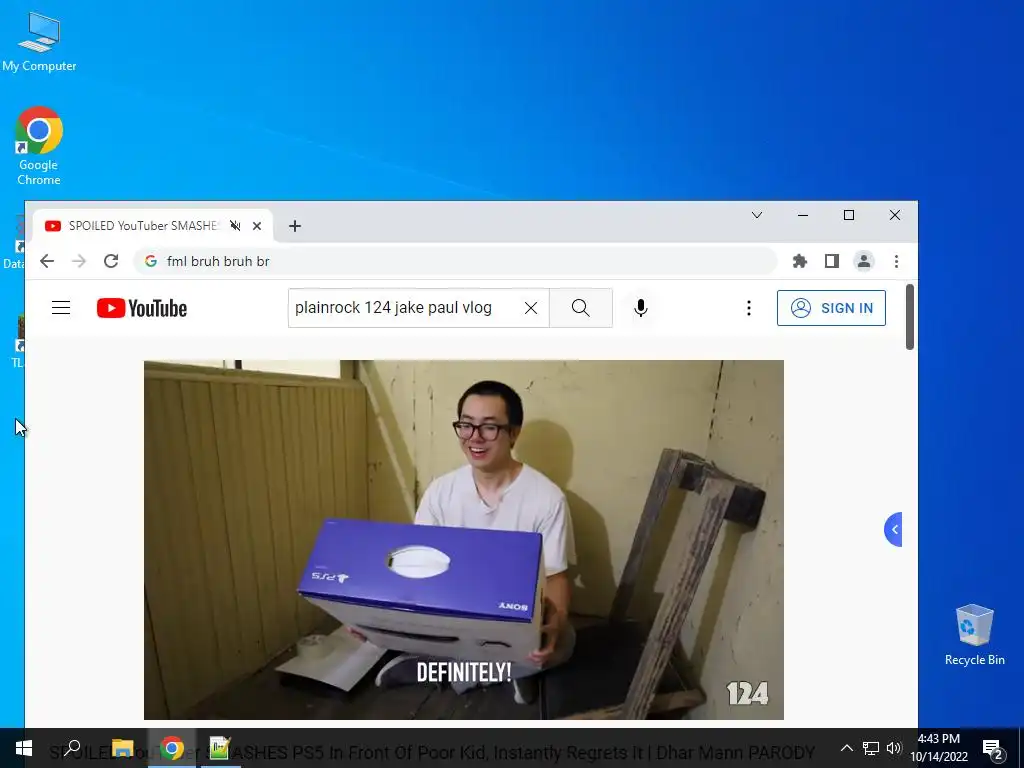Open the Chrome tab search dropdown arrow
This screenshot has height=768, width=1024.
point(757,215)
